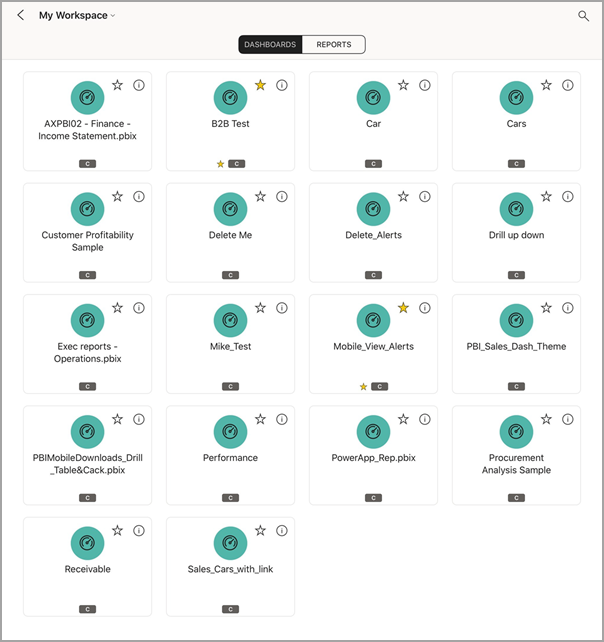604x642 pixels.
Task: Click the search magnifier icon
Action: click(584, 16)
